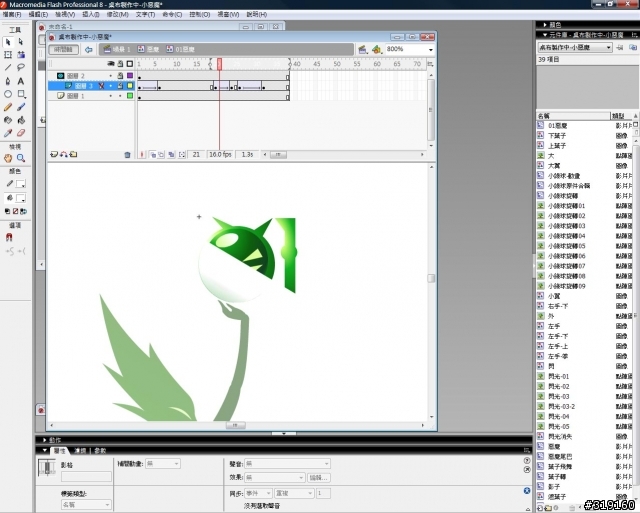Click the Center Frame button

point(142,155)
